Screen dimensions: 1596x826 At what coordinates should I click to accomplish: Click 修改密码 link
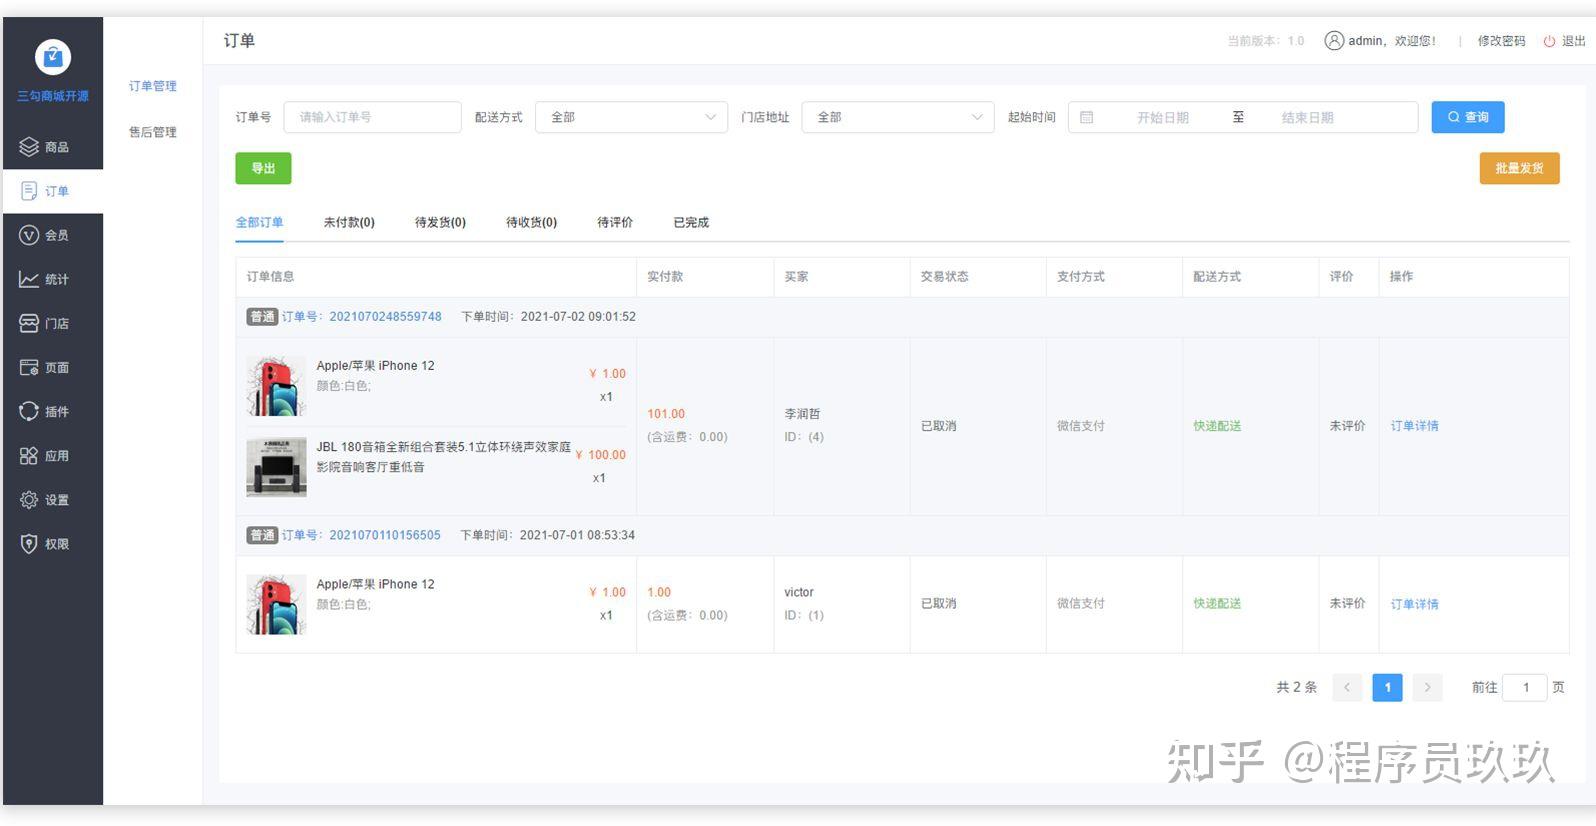click(x=1501, y=41)
